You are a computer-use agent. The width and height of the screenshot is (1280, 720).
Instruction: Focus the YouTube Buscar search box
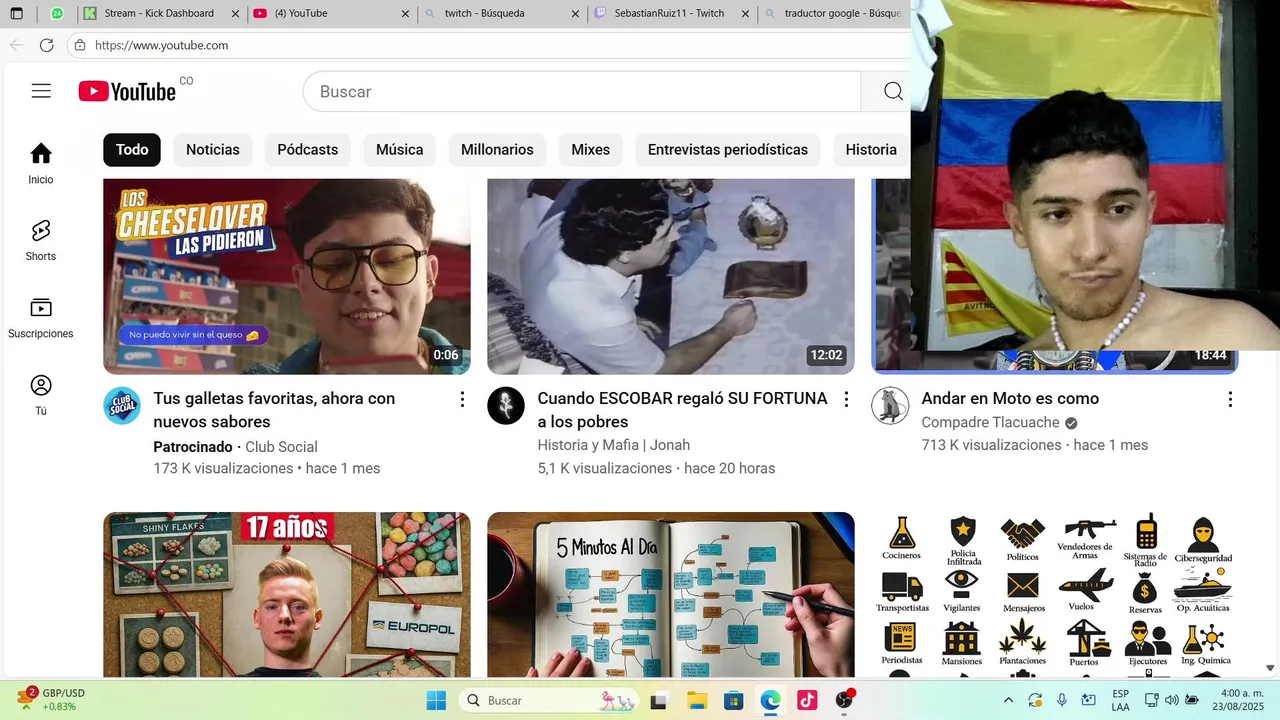(582, 91)
